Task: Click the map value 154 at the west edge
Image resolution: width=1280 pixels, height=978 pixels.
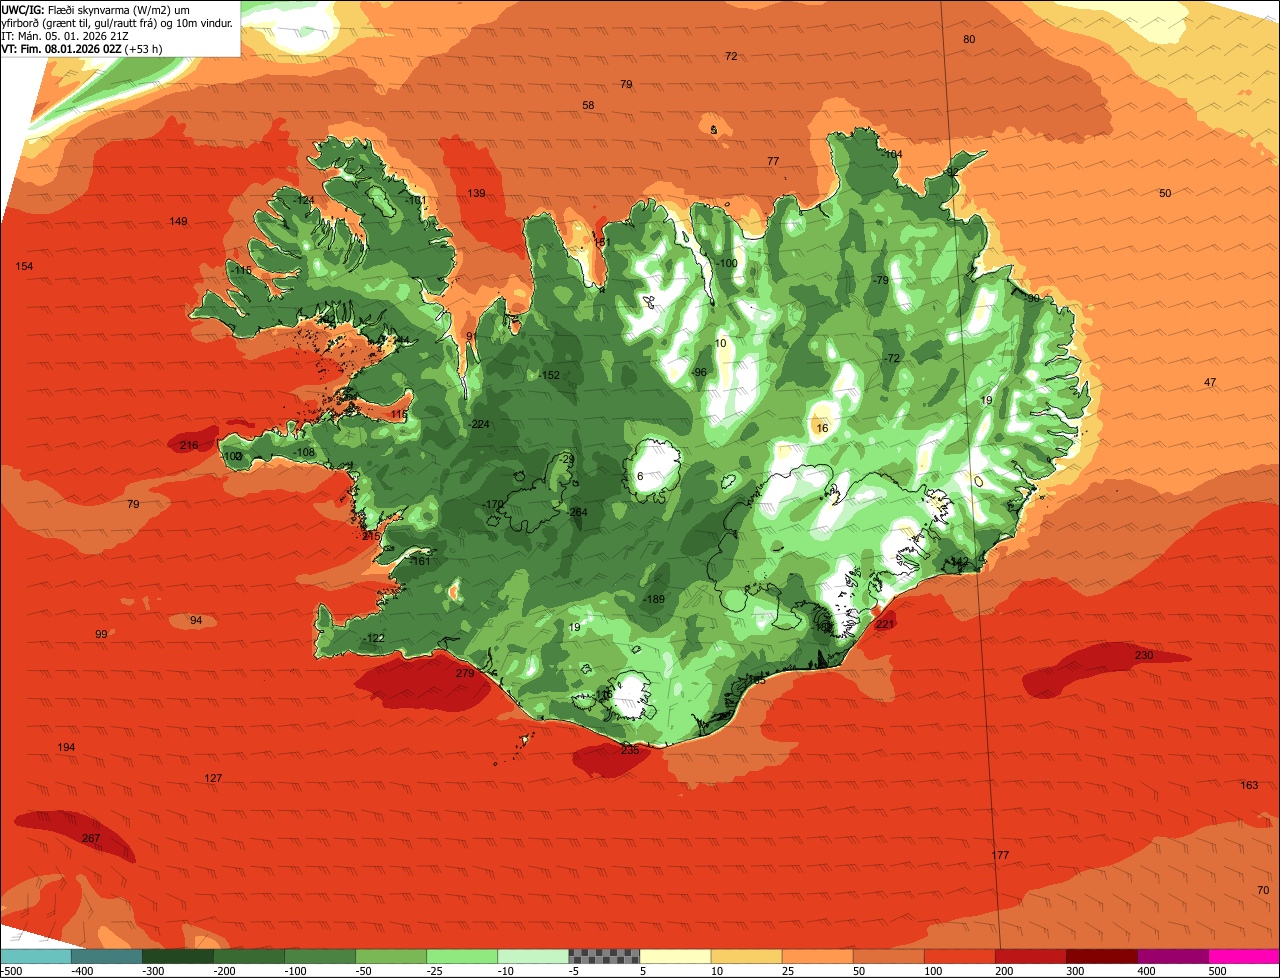Action: [25, 266]
